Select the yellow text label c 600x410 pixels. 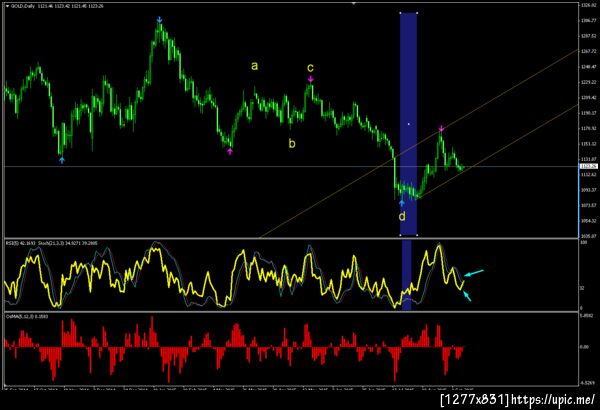pyautogui.click(x=310, y=68)
